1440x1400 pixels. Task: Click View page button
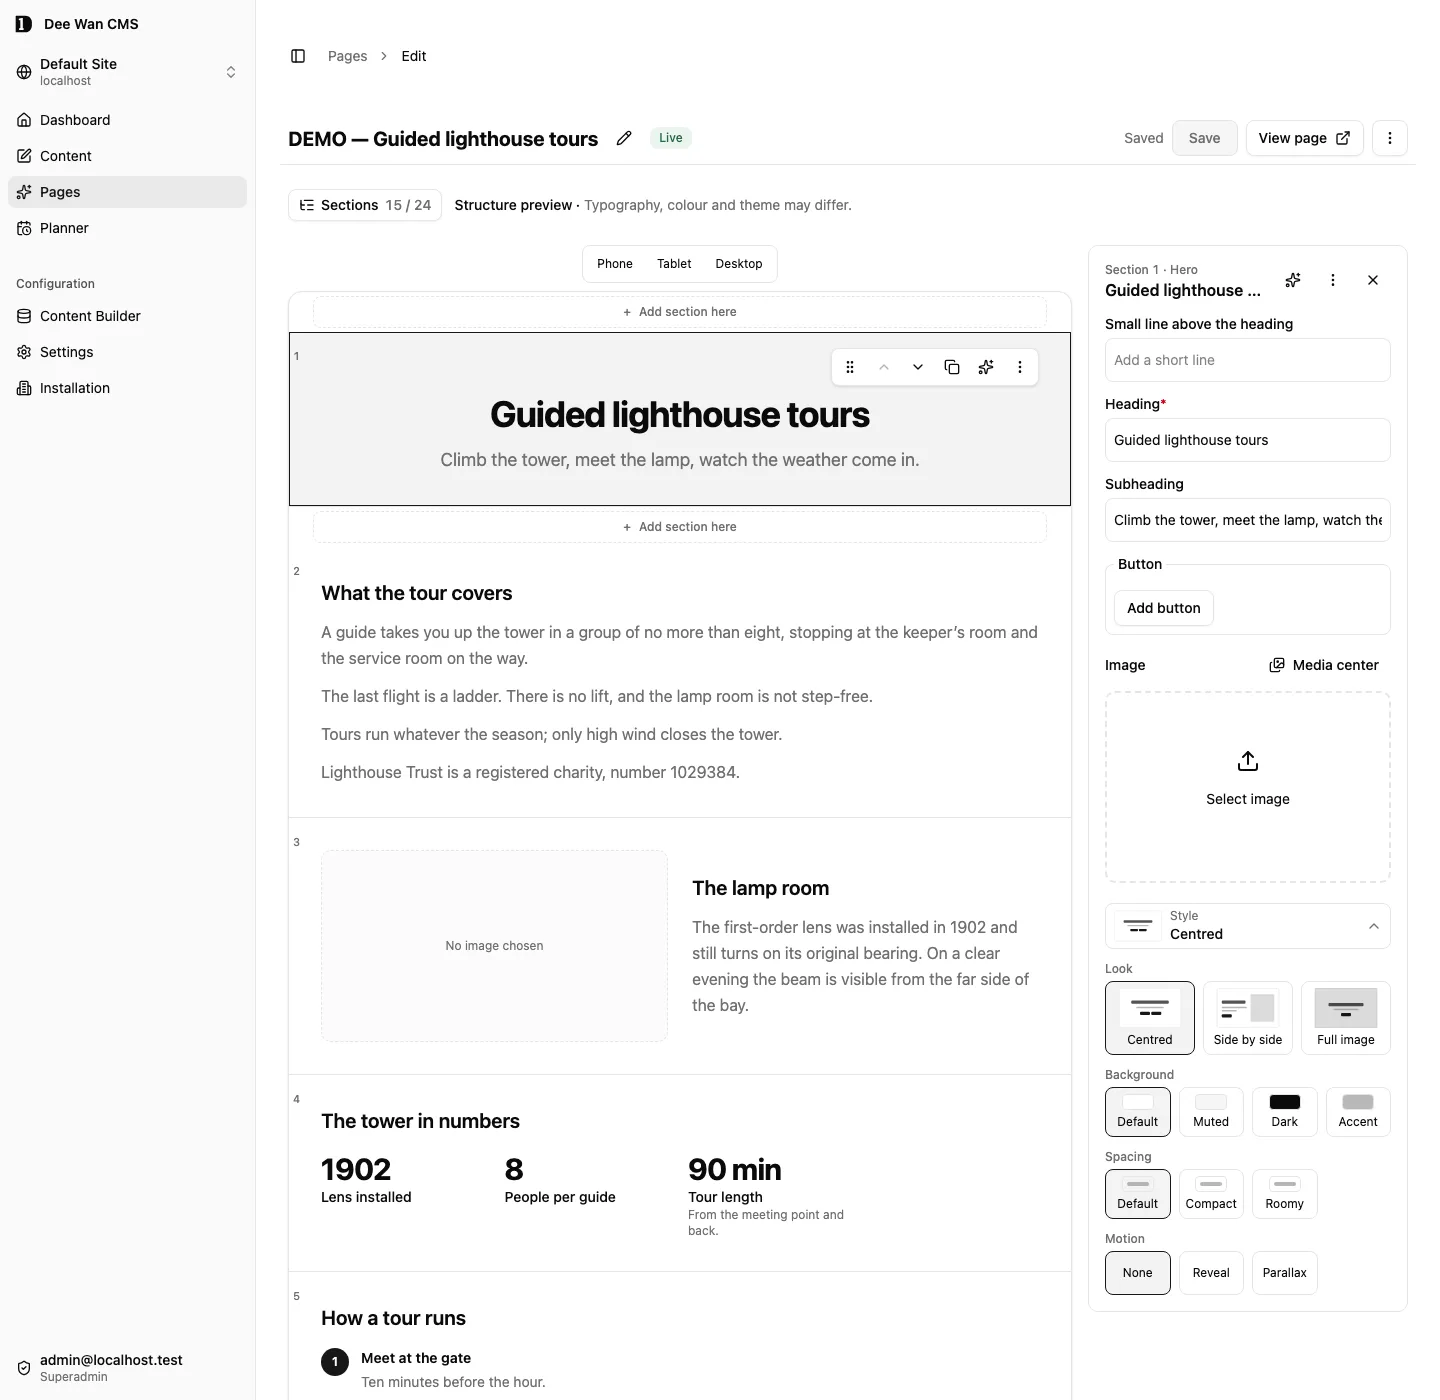[x=1304, y=138]
